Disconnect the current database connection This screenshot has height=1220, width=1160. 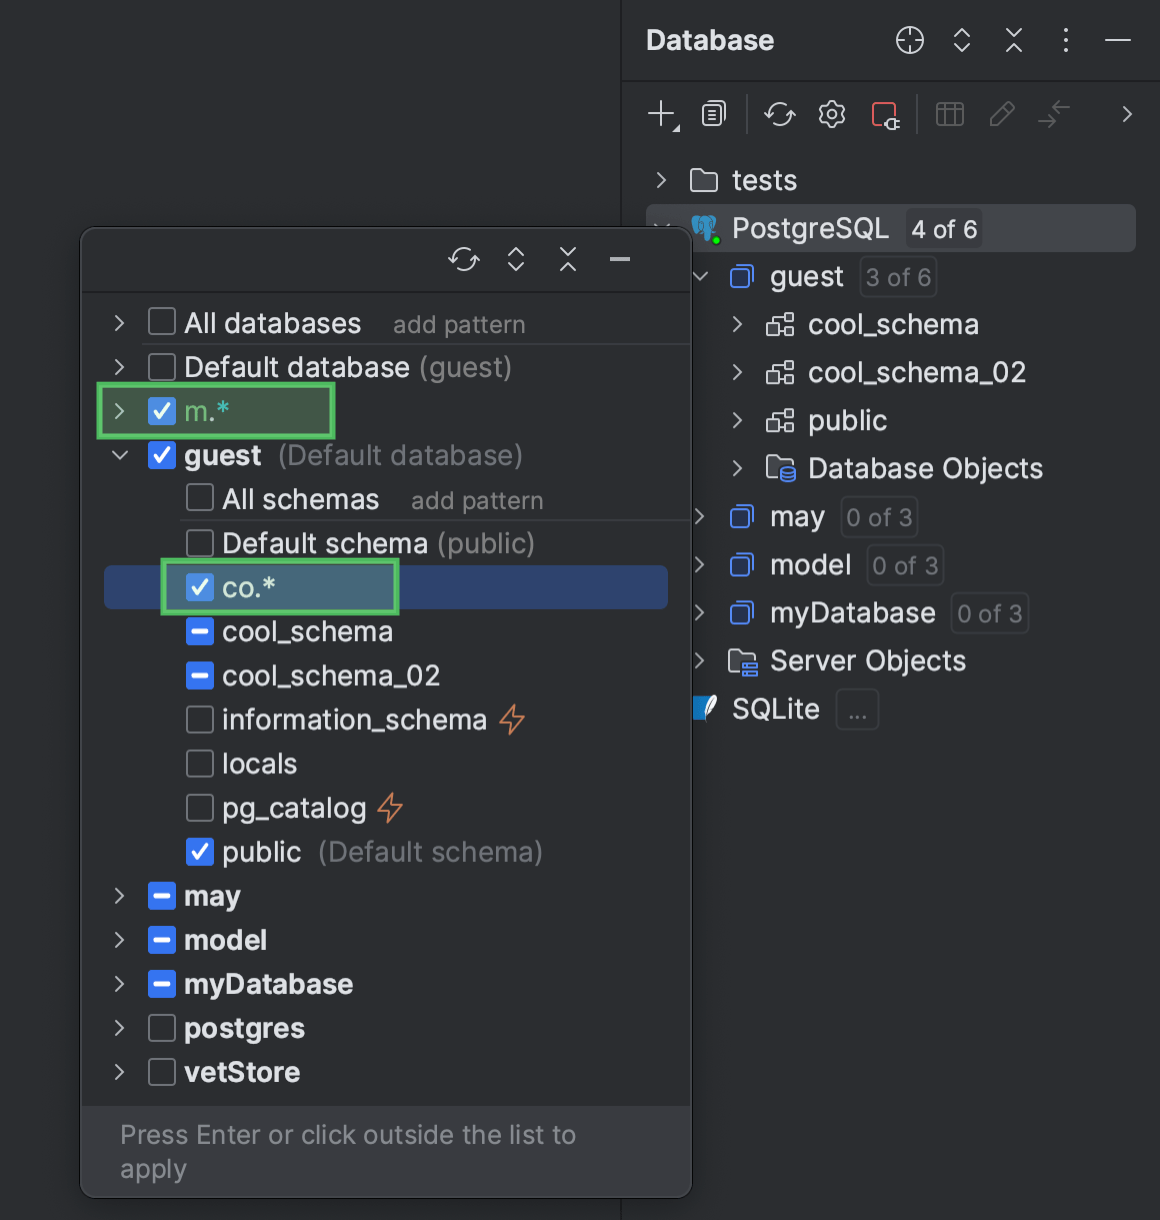click(x=885, y=114)
